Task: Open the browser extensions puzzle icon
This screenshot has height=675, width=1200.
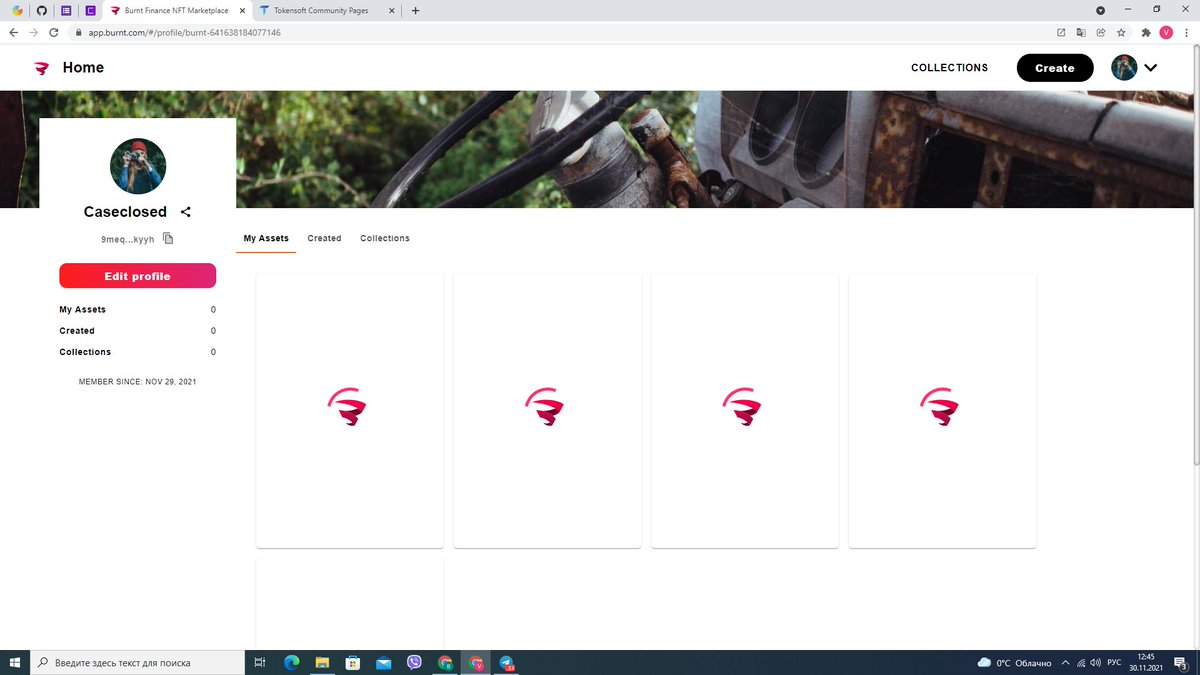Action: (x=1146, y=32)
